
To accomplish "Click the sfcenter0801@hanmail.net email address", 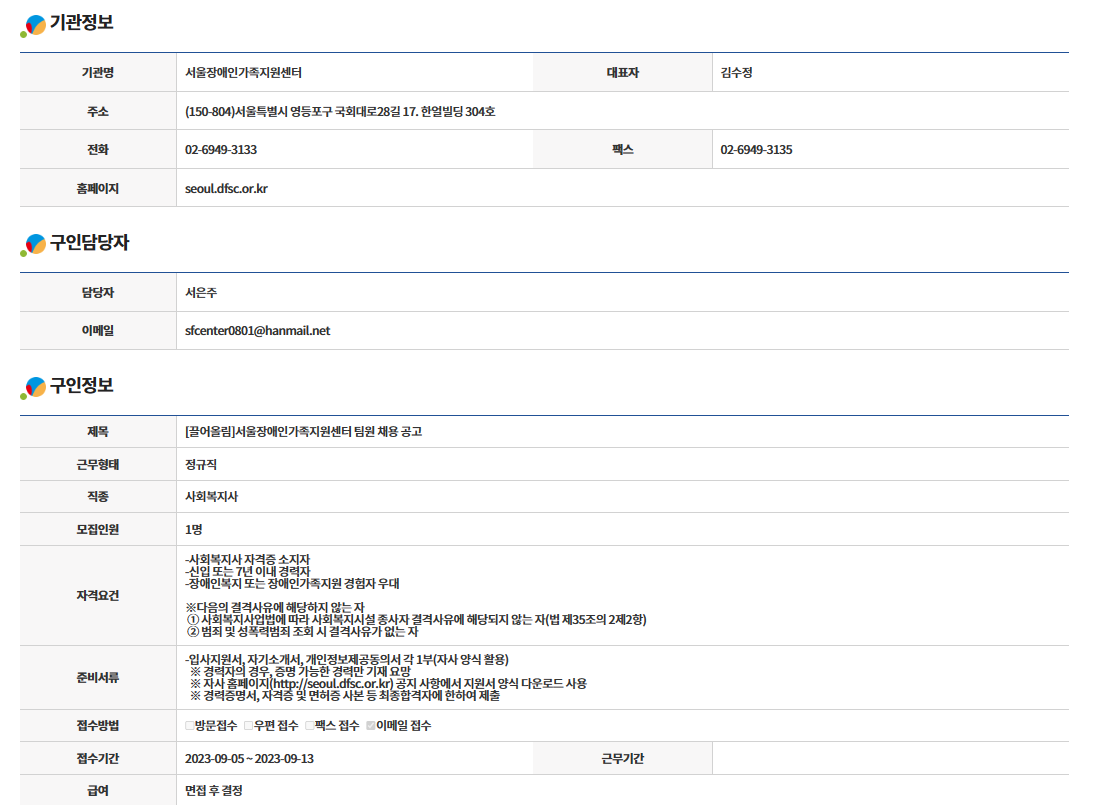I will pos(257,331).
